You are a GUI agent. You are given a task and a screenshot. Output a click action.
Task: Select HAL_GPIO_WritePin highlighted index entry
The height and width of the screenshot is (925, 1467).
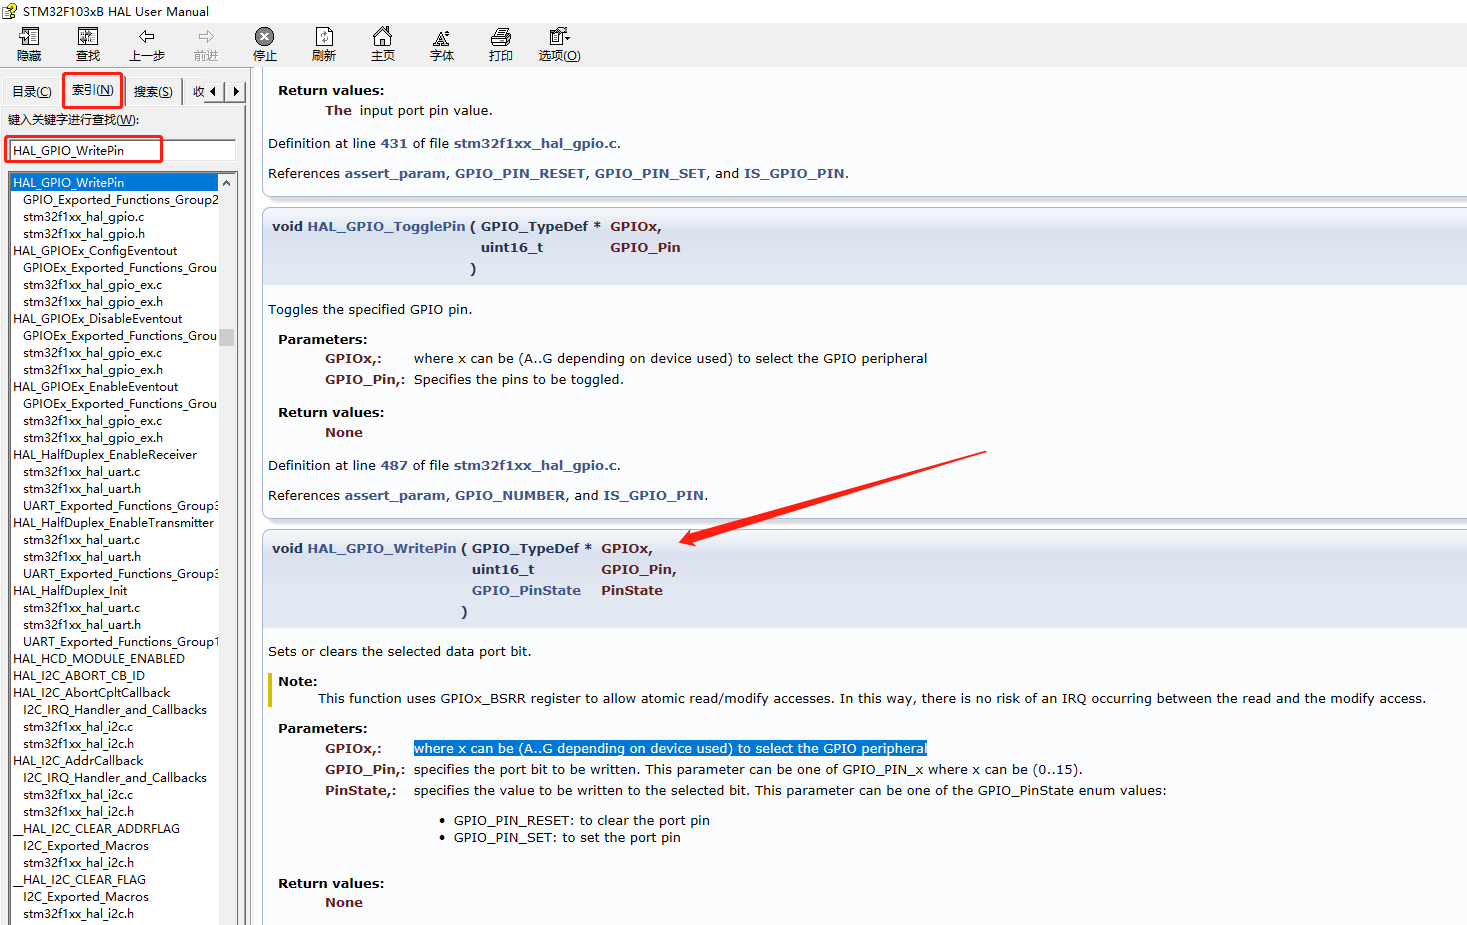113,182
